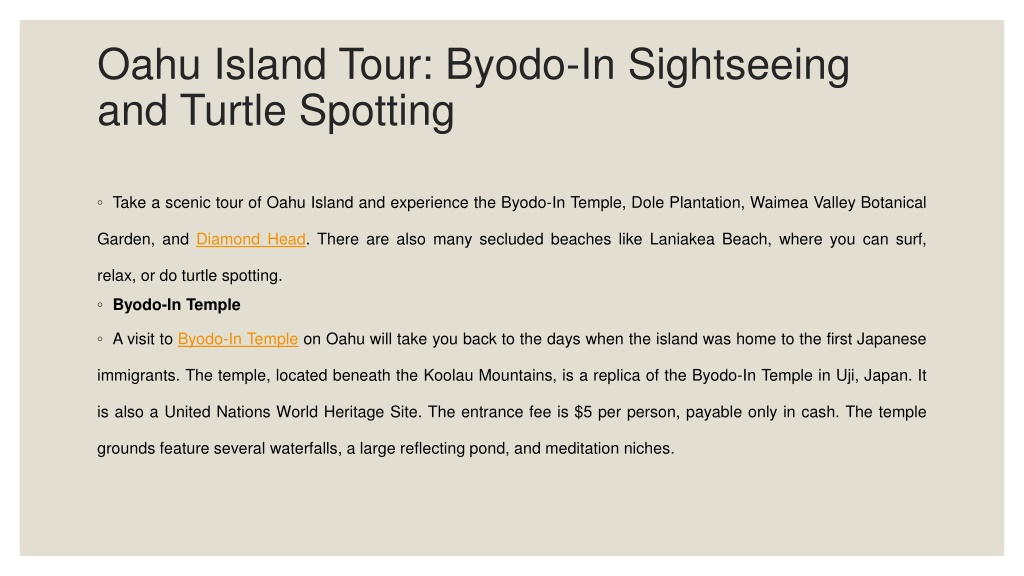Click the slide title starting "Oahu Island Tour"

(x=473, y=88)
